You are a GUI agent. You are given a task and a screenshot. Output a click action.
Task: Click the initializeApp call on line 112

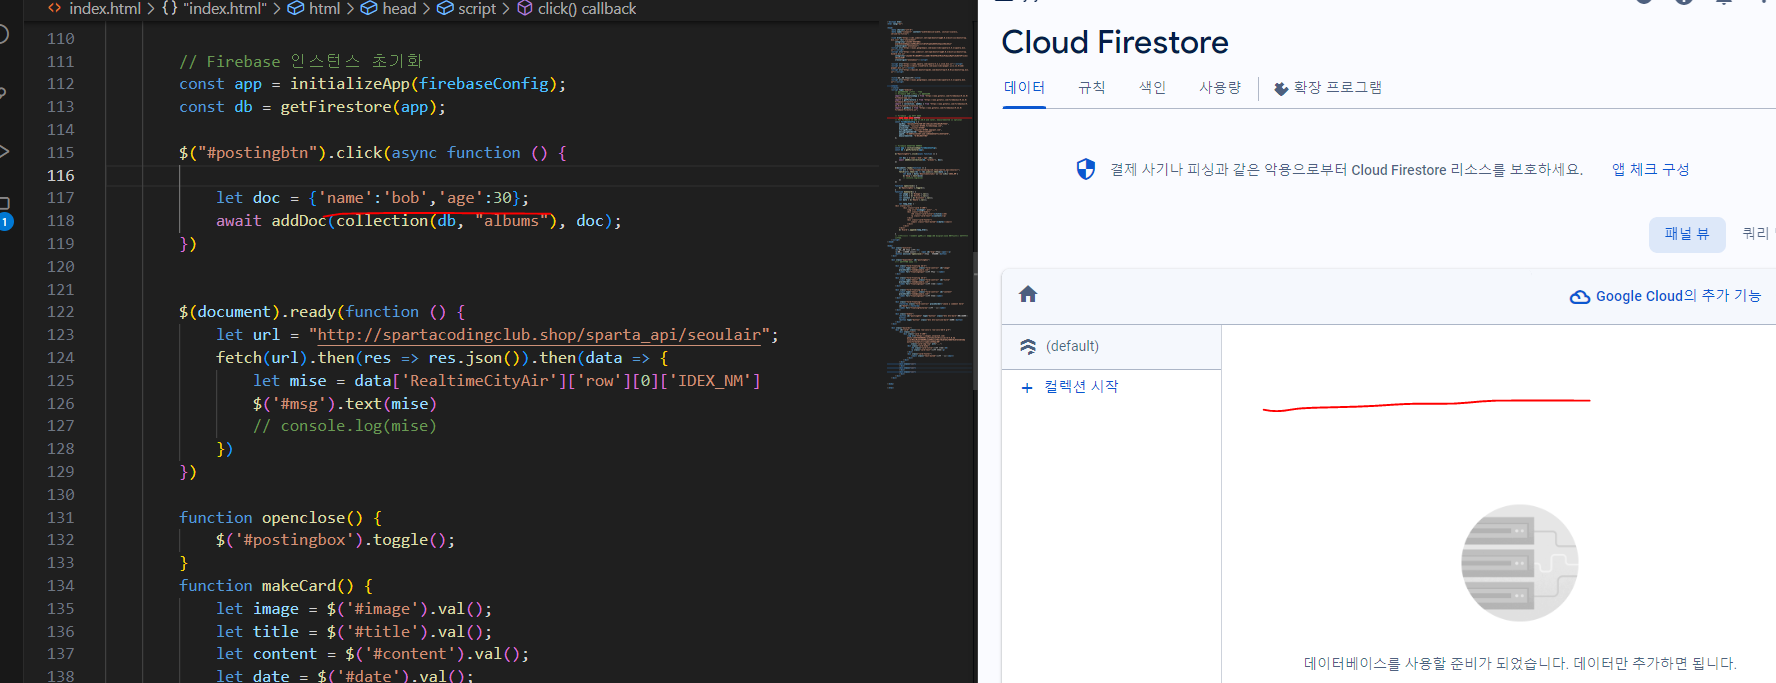[x=428, y=84]
